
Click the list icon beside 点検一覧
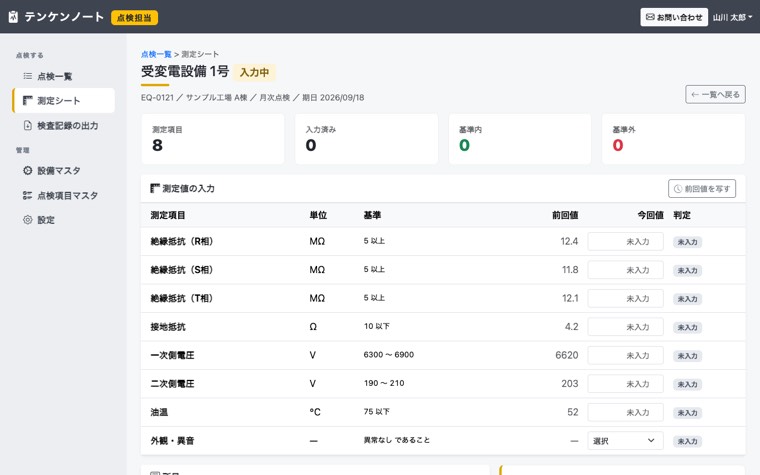click(28, 76)
